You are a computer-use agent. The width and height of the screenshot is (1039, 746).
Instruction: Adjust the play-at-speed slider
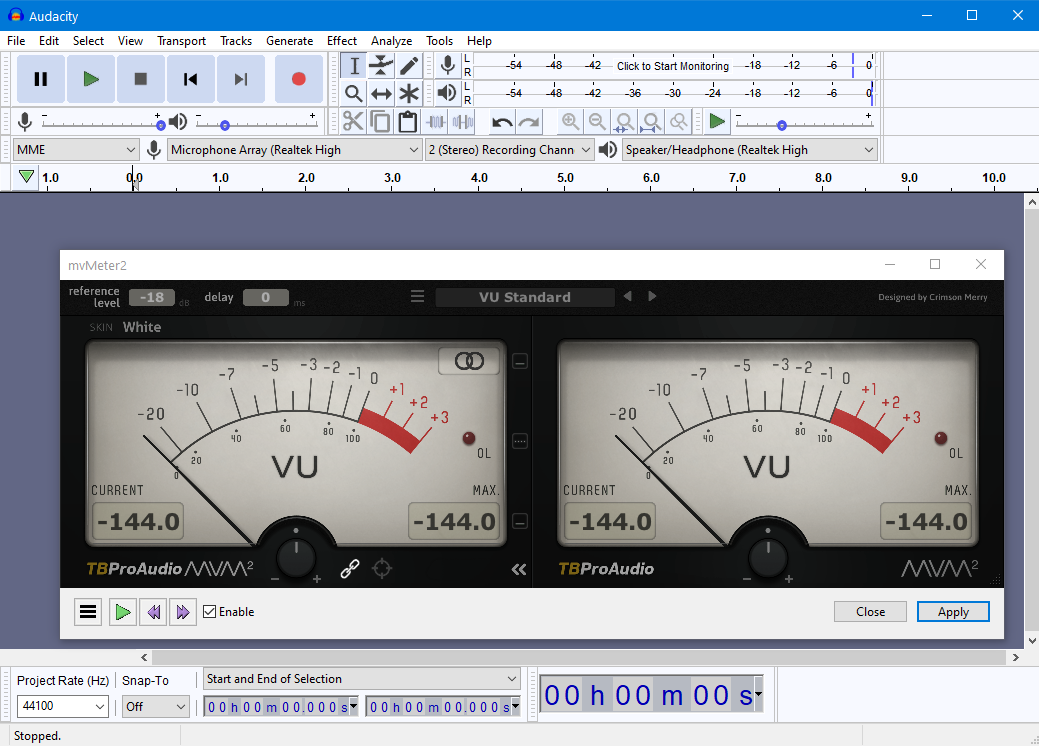pyautogui.click(x=804, y=122)
